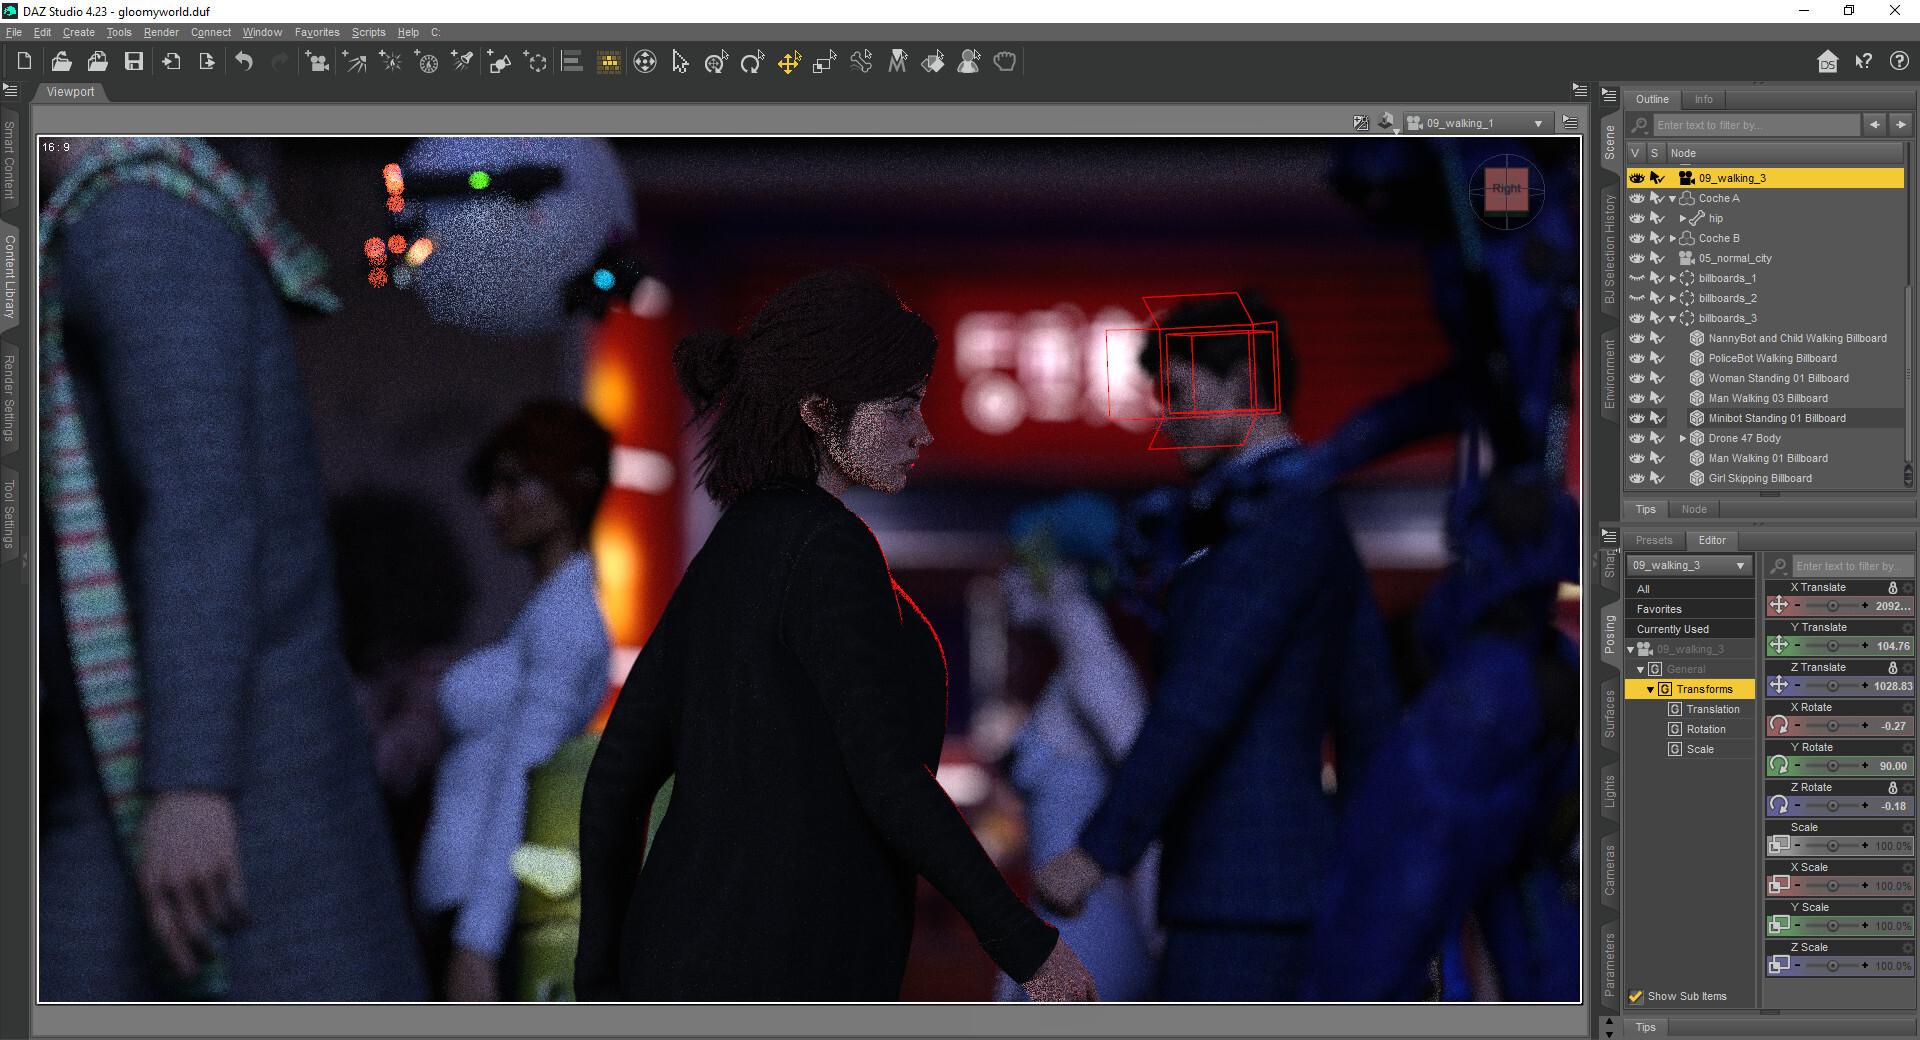Uncheck the Show Sub Items checkbox

[x=1636, y=996]
